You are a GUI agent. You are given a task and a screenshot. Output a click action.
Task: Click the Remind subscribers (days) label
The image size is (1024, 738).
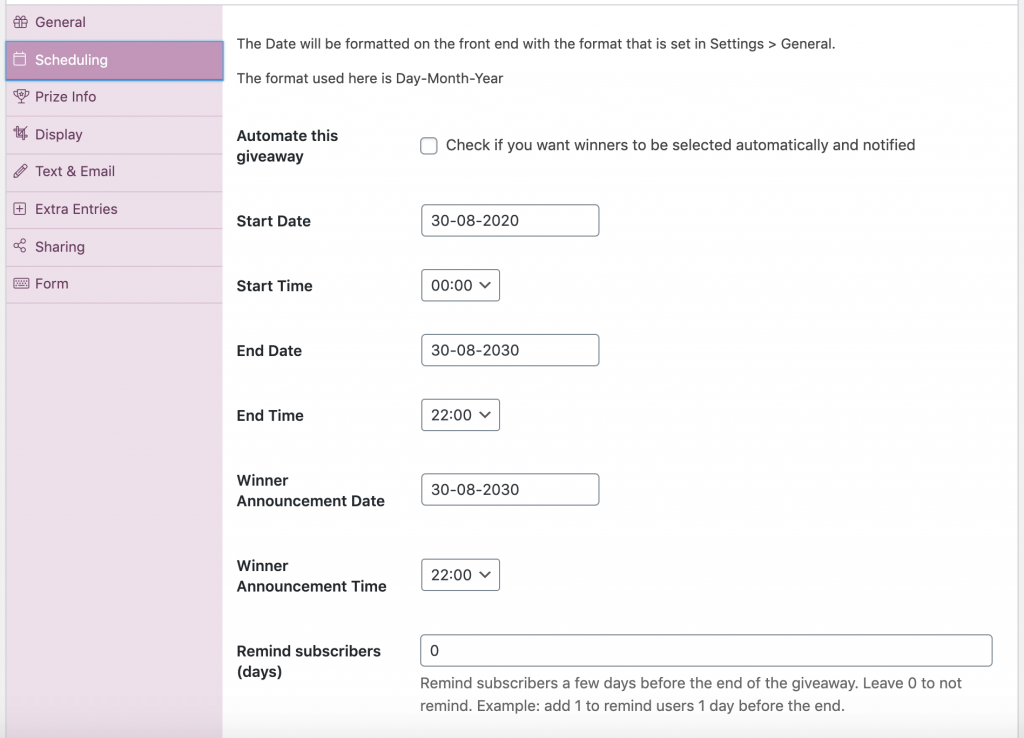[x=308, y=662]
